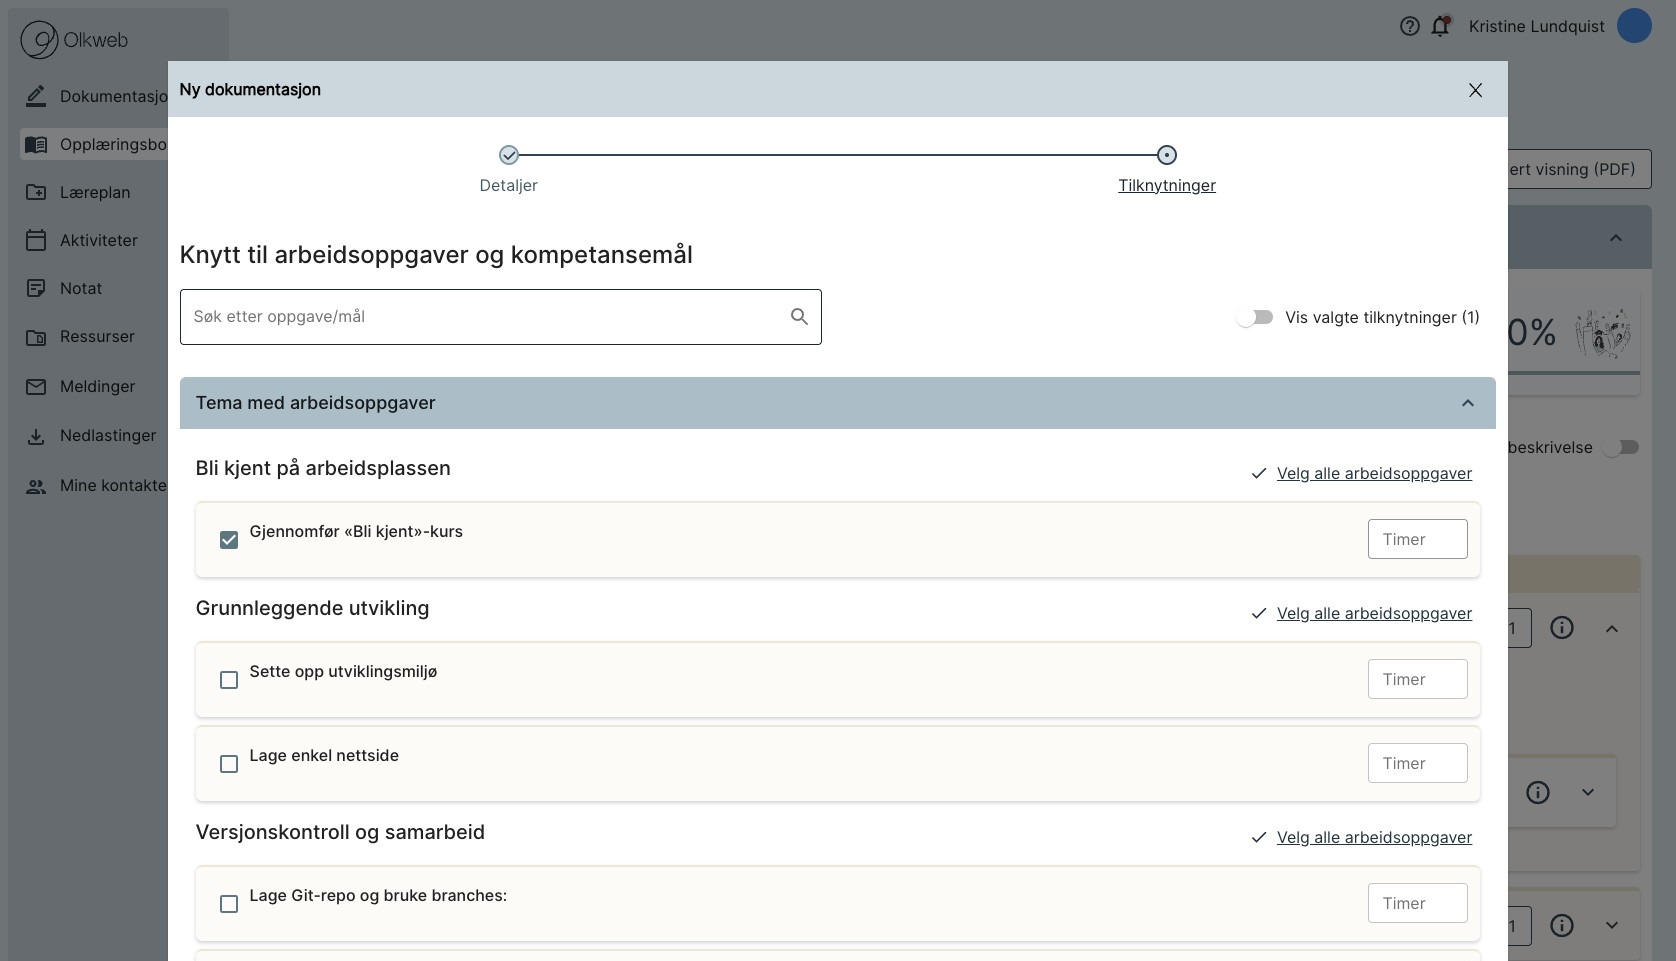Click the Nedlastinger download icon

pos(36,436)
